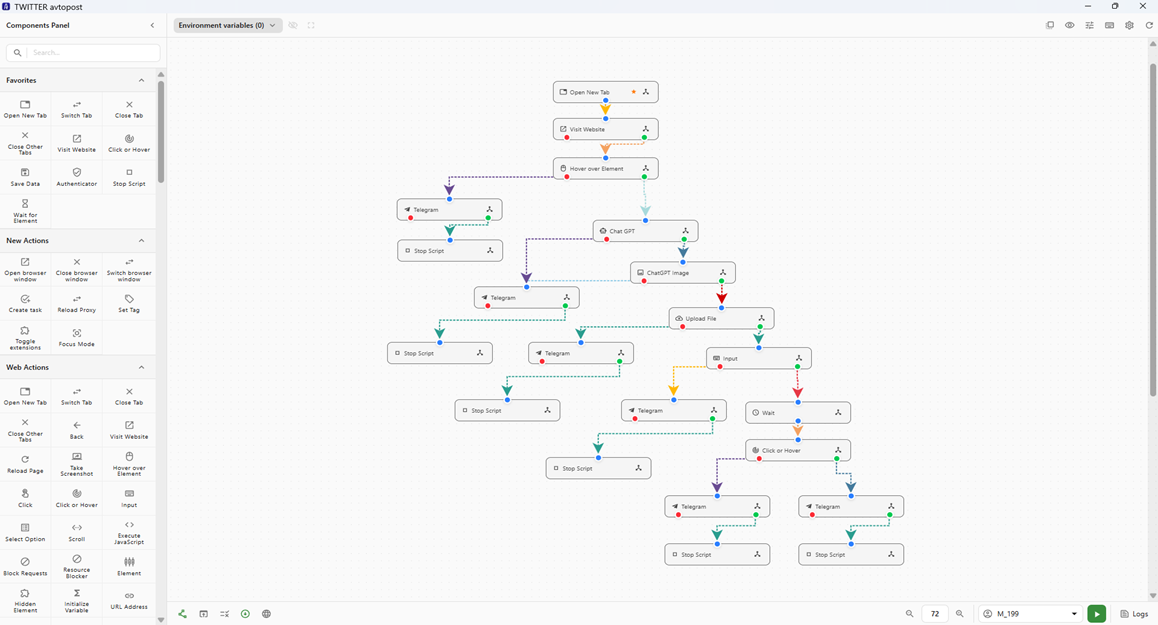Select Create task action
The image size is (1158, 625).
[25, 304]
